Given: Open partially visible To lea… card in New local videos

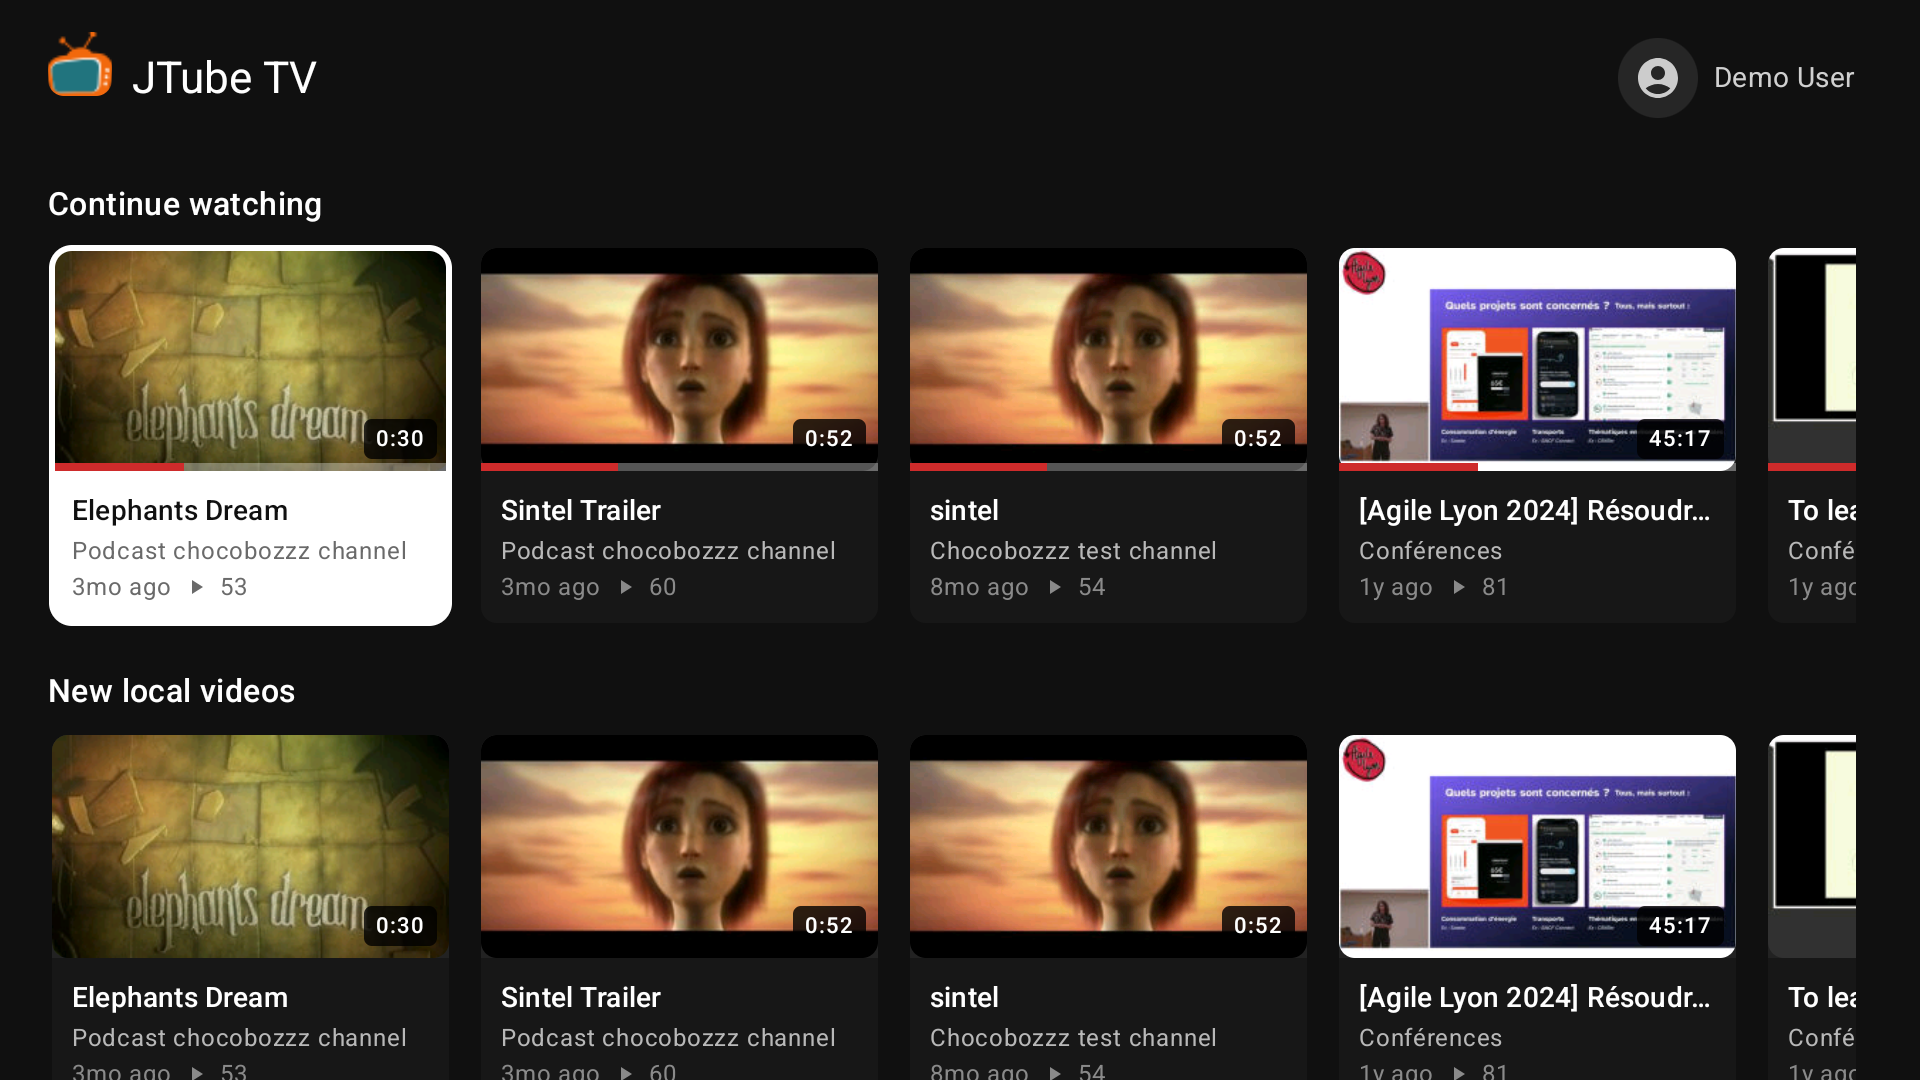Looking at the screenshot, I should click(1812, 907).
